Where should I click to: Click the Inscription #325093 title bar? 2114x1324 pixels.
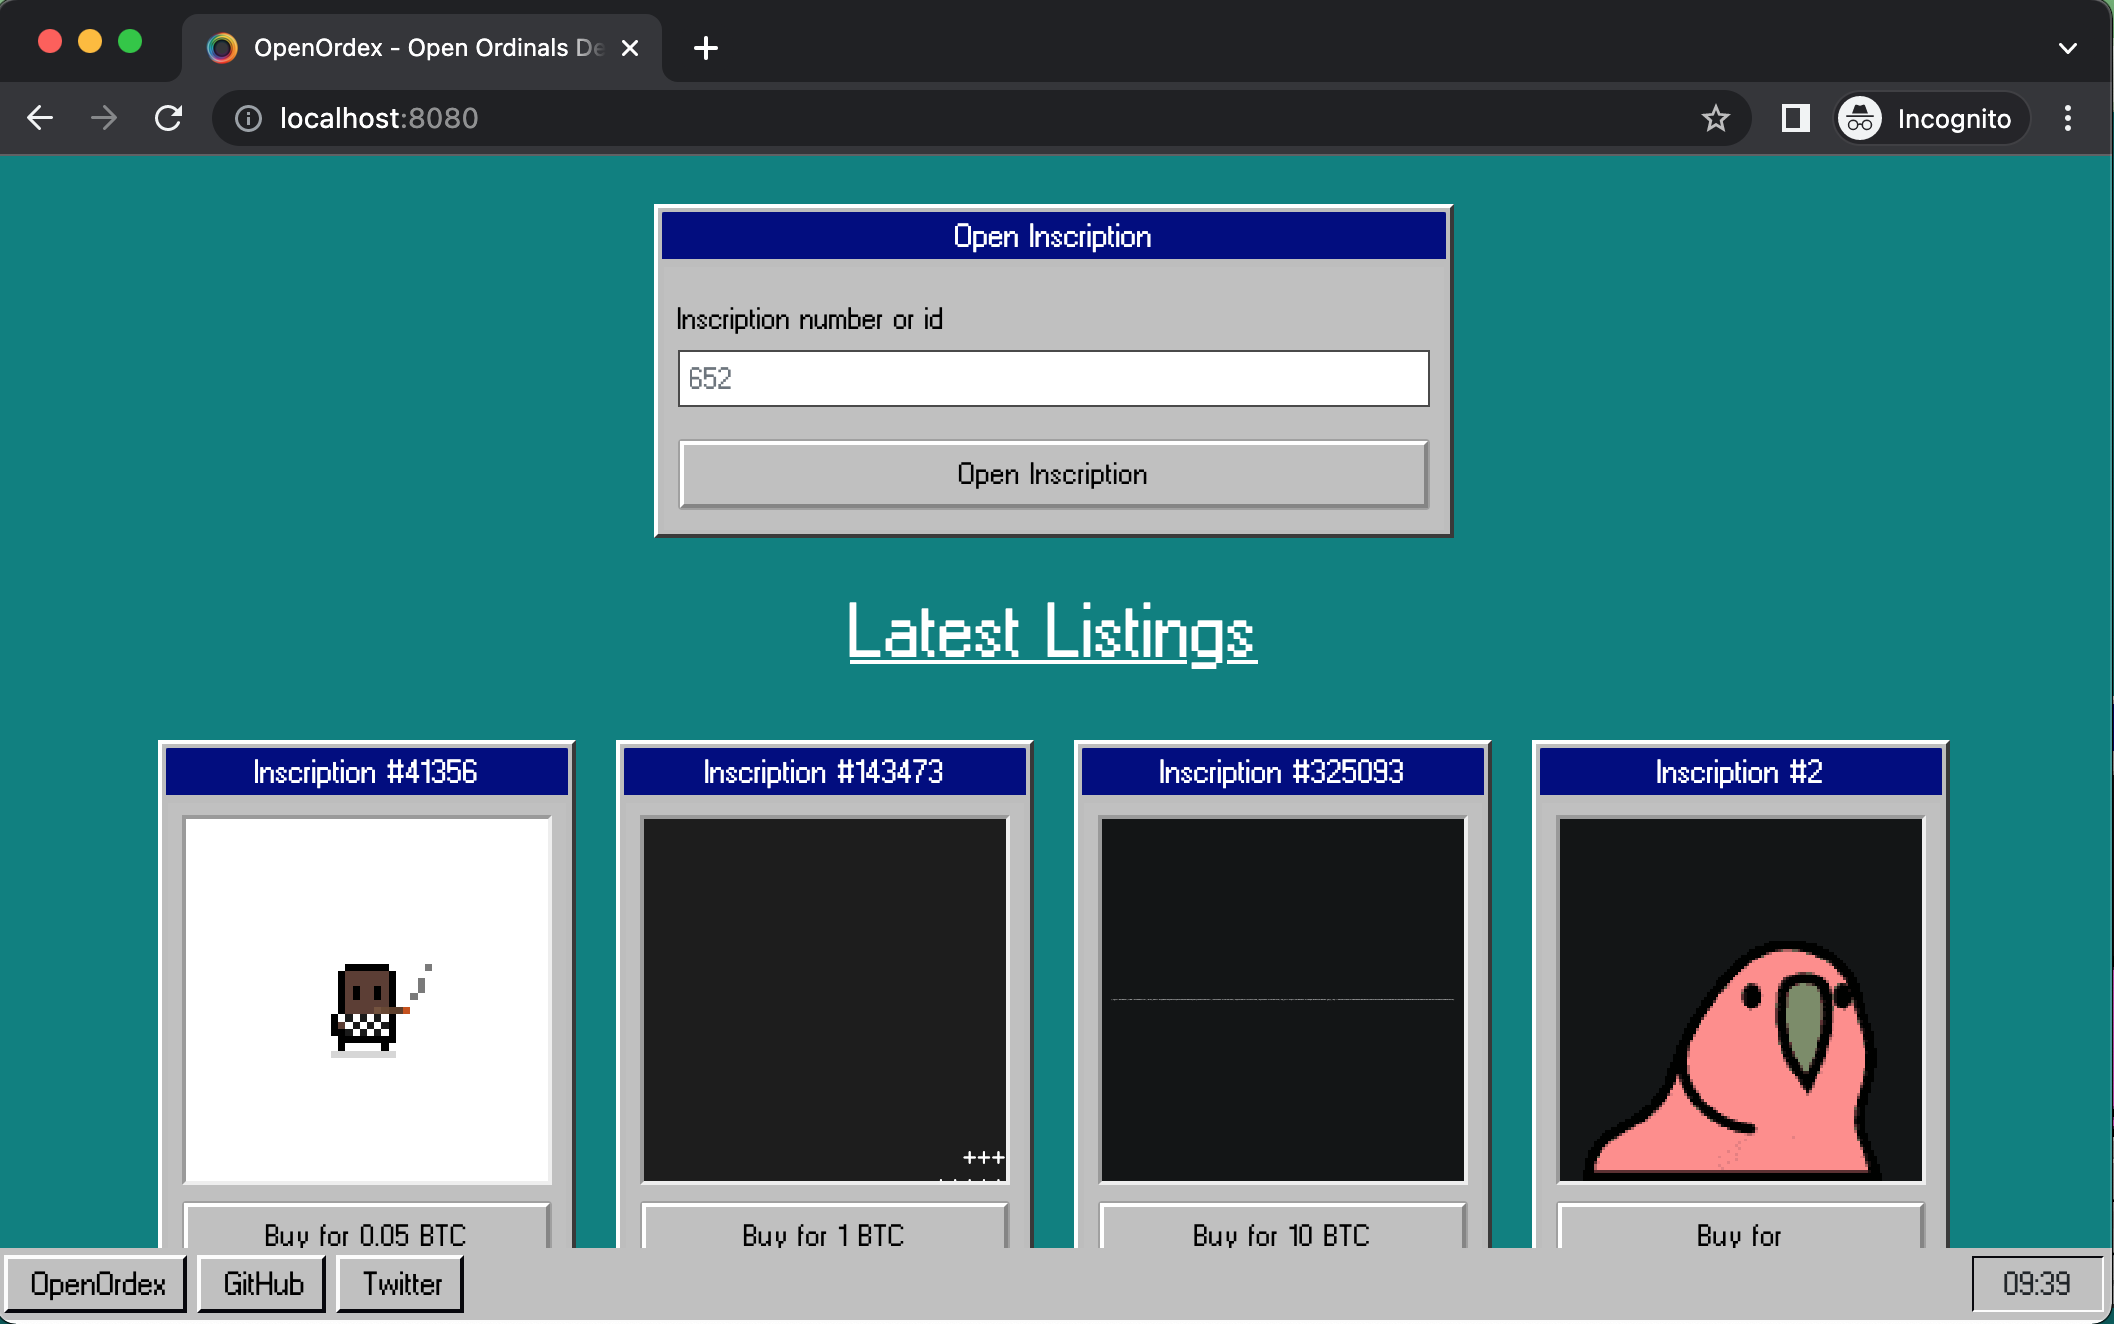(1283, 772)
